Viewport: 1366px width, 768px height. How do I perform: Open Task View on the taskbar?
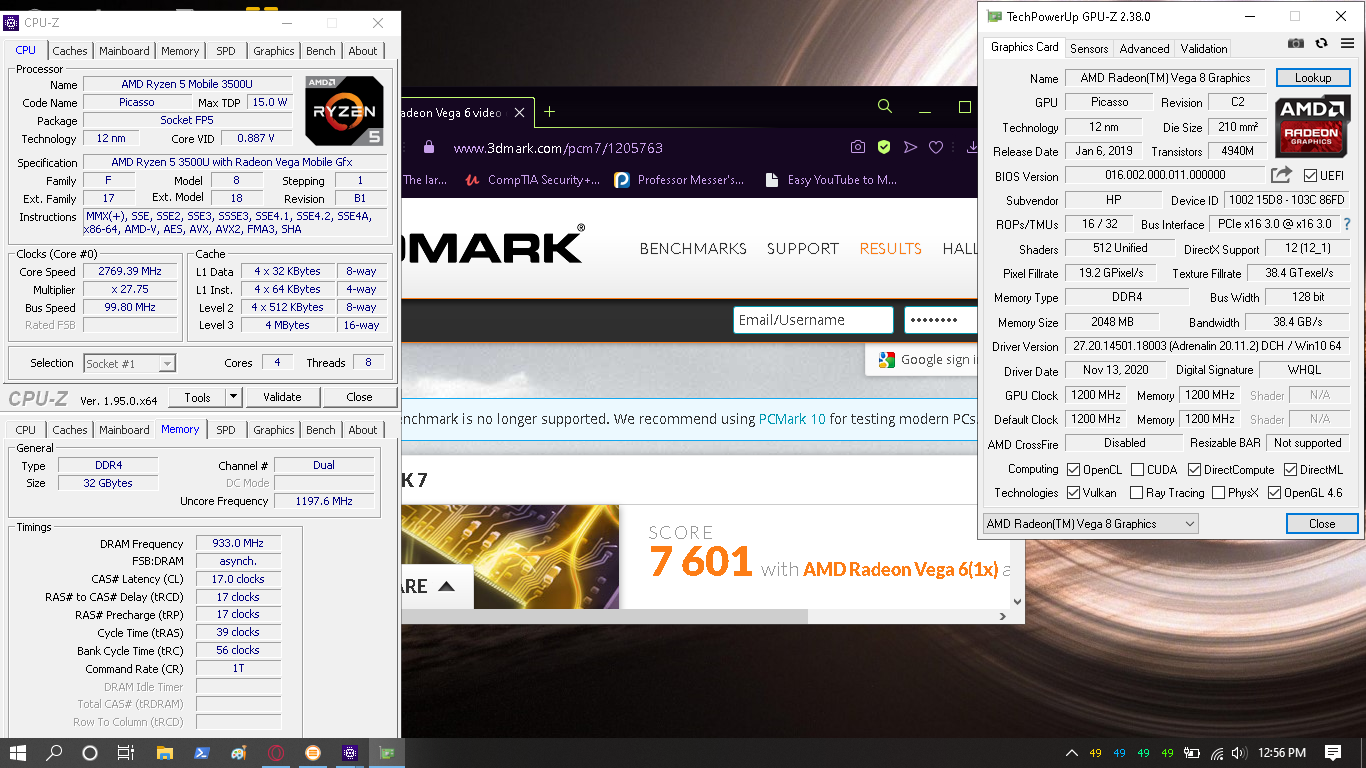click(x=125, y=753)
